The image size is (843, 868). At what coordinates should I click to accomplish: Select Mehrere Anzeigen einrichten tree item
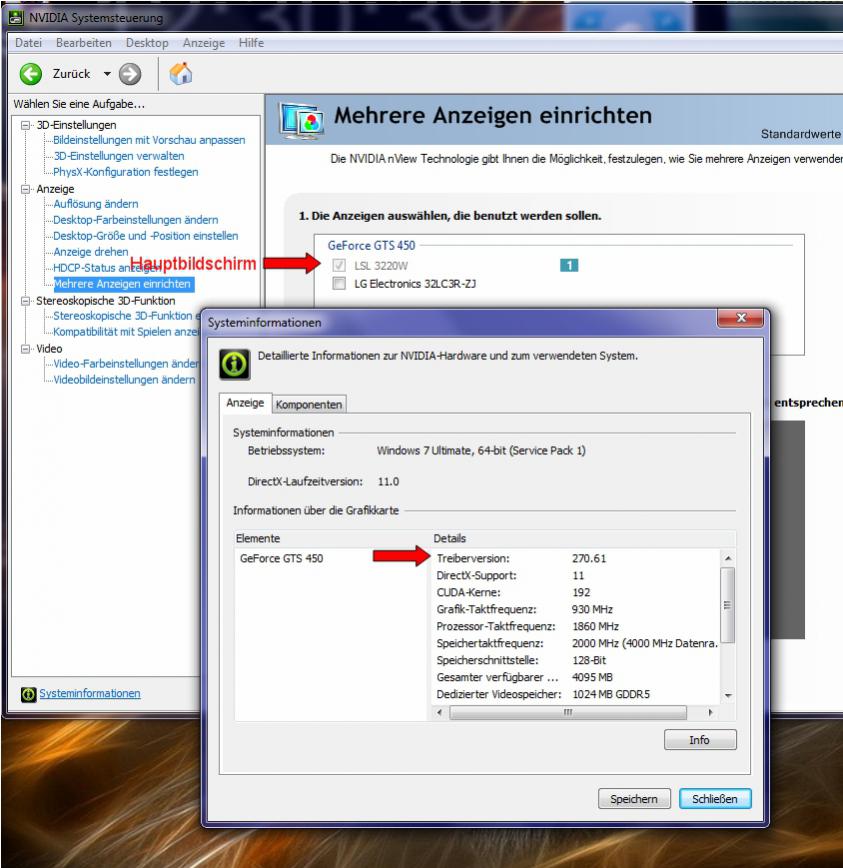pos(123,284)
